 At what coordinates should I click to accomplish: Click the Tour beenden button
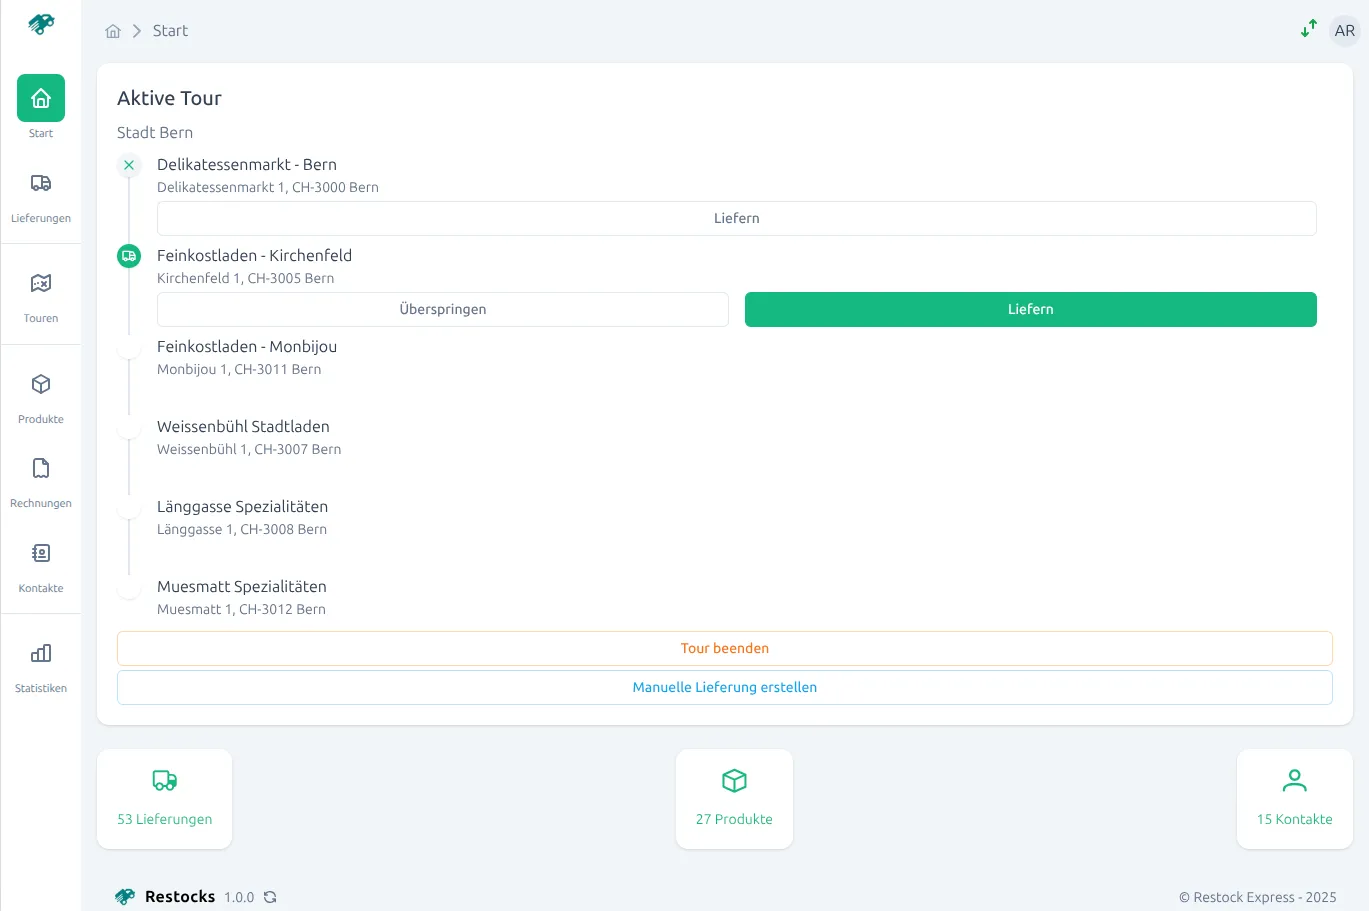pyautogui.click(x=724, y=648)
